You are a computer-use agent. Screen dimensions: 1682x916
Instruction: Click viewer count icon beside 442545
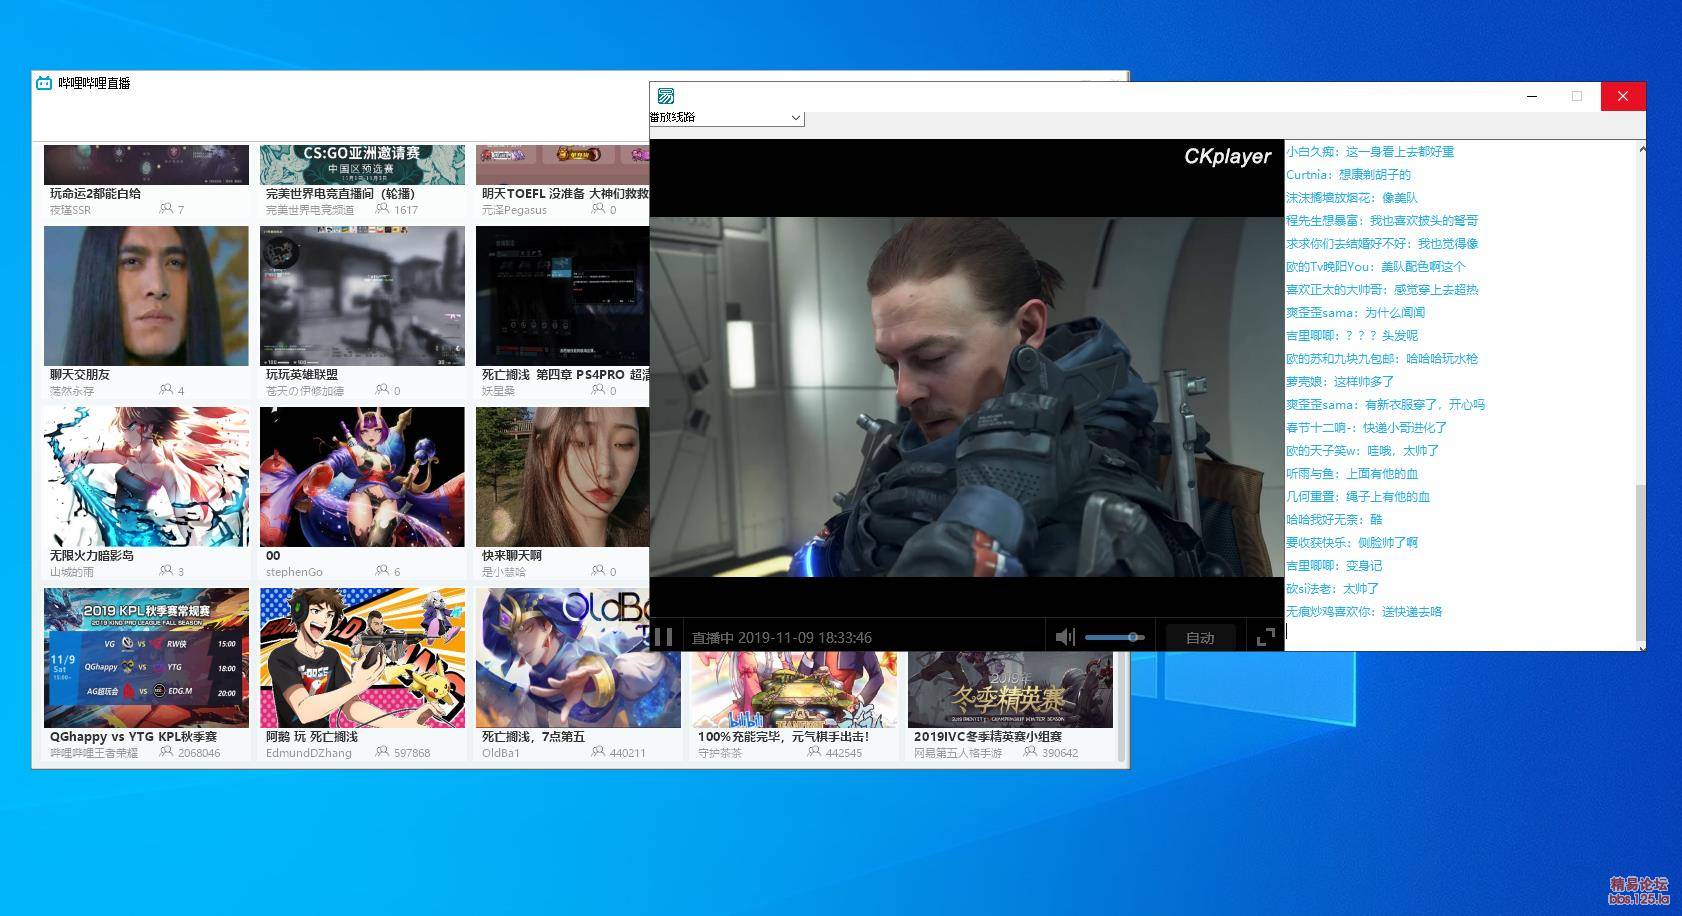[814, 752]
